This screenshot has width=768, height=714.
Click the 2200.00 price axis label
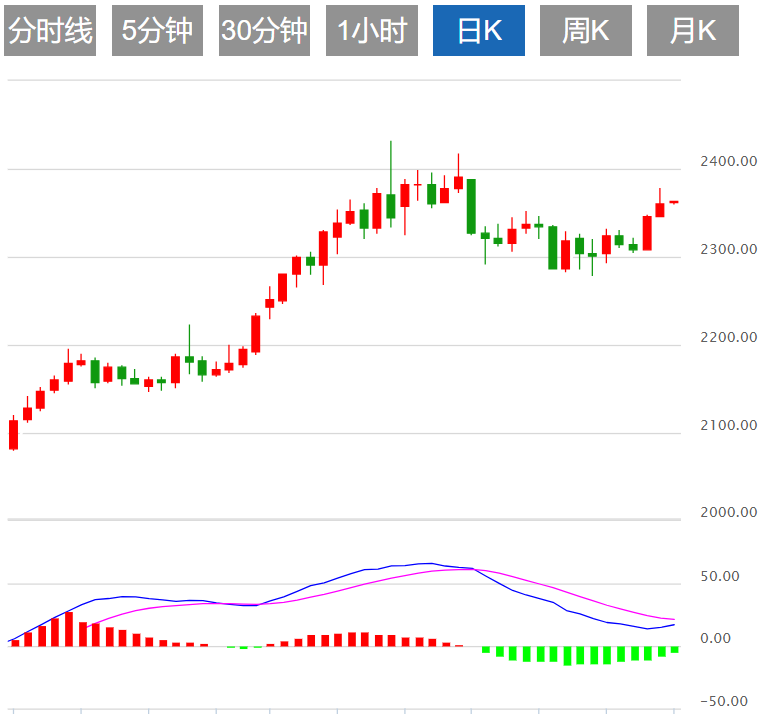(728, 337)
